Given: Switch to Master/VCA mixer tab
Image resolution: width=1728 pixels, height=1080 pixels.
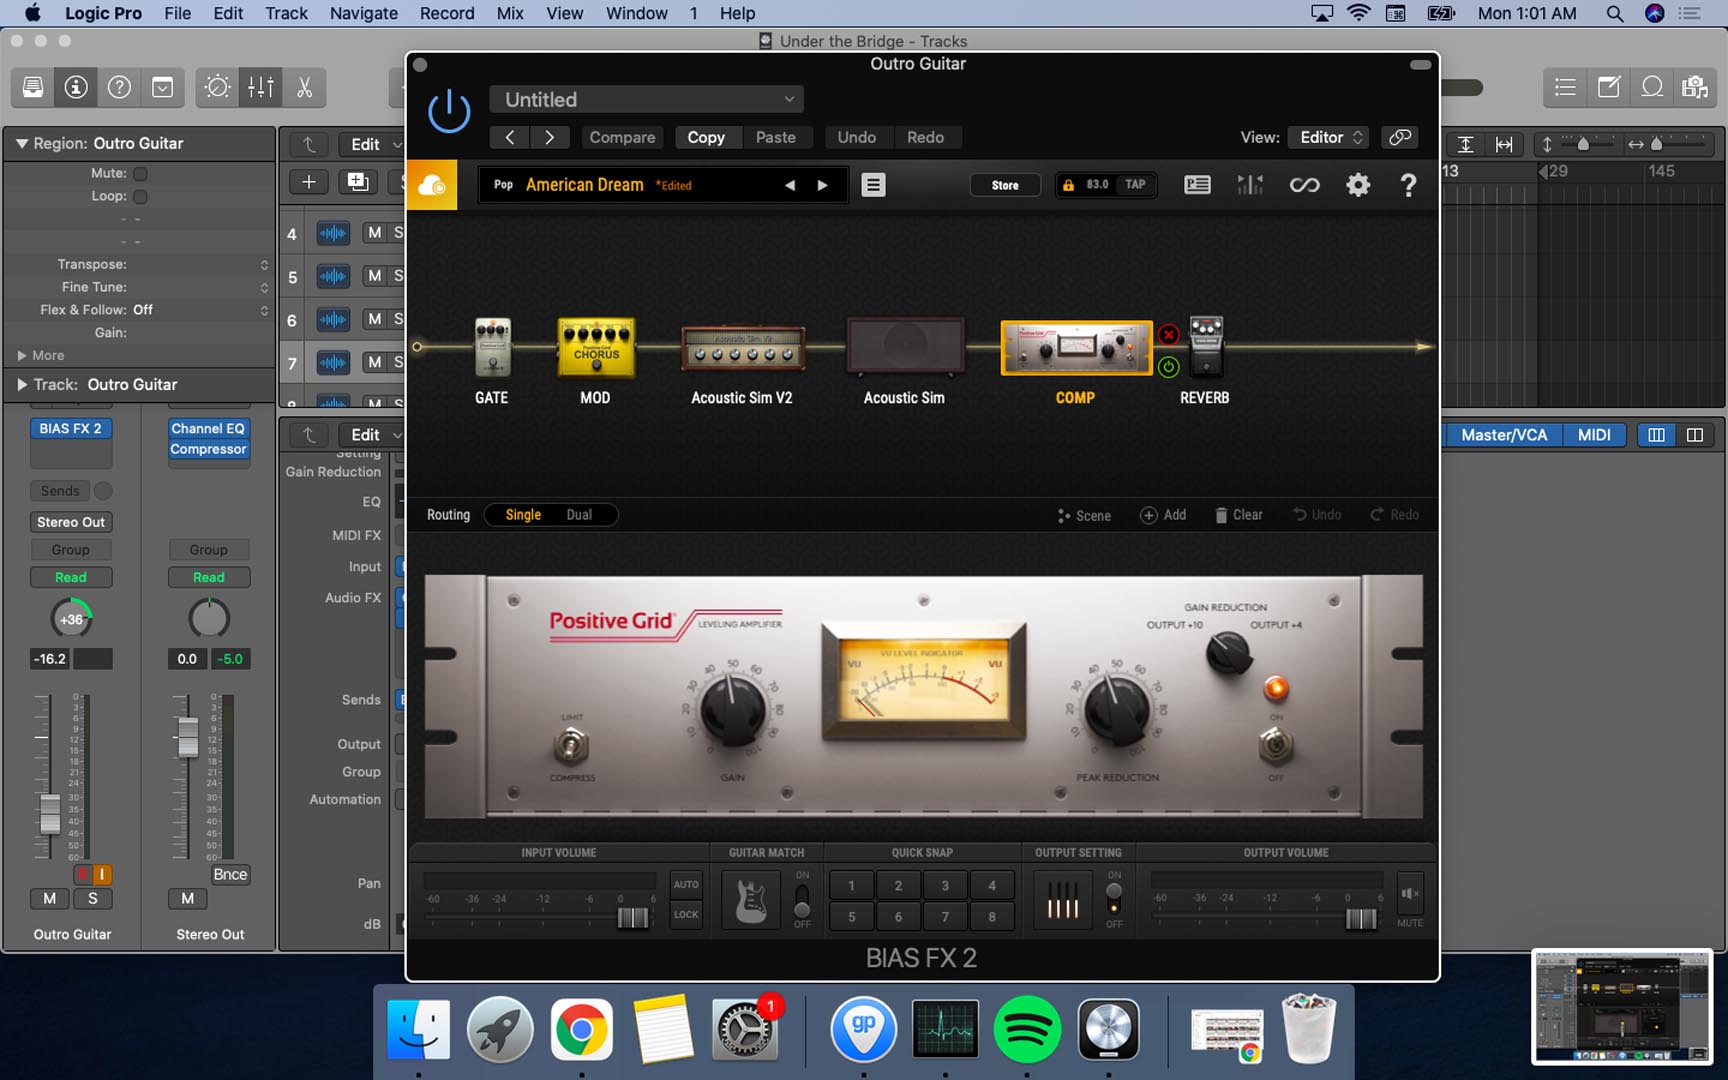Looking at the screenshot, I should coord(1504,435).
